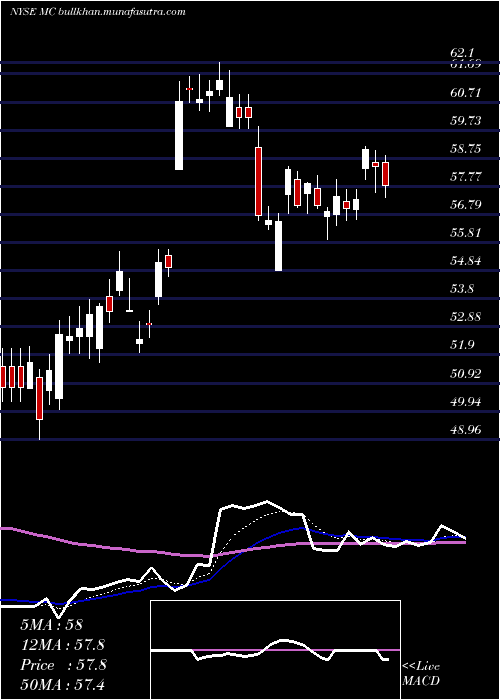Click the 54.84 price axis label

[466, 262]
